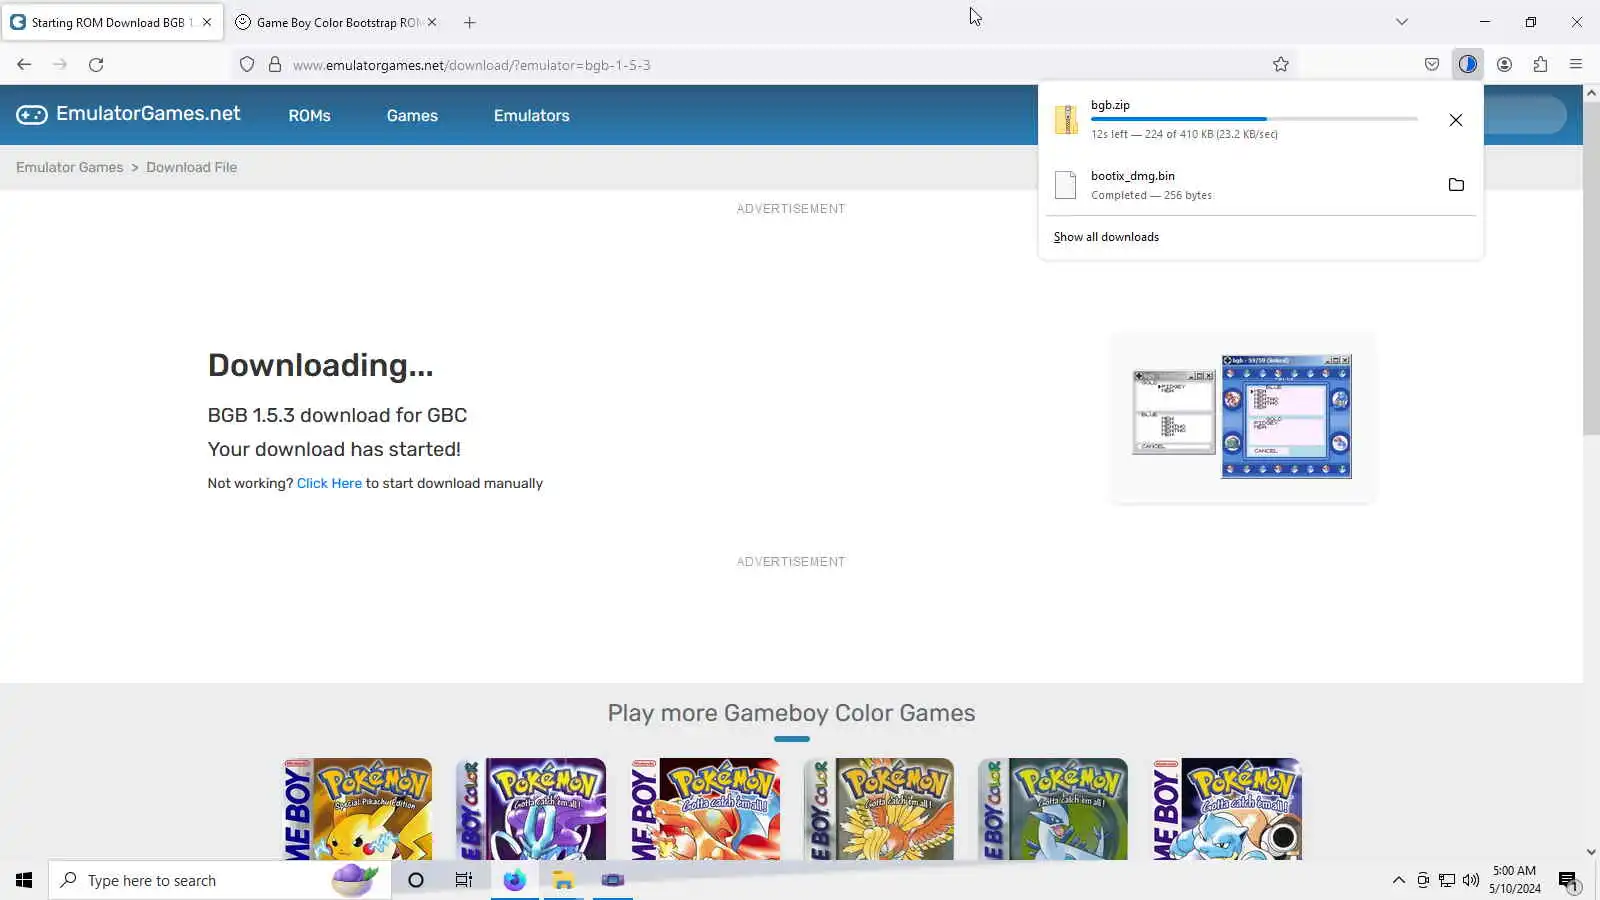The height and width of the screenshot is (900, 1600).
Task: Open the Emulators menu
Action: tap(531, 116)
